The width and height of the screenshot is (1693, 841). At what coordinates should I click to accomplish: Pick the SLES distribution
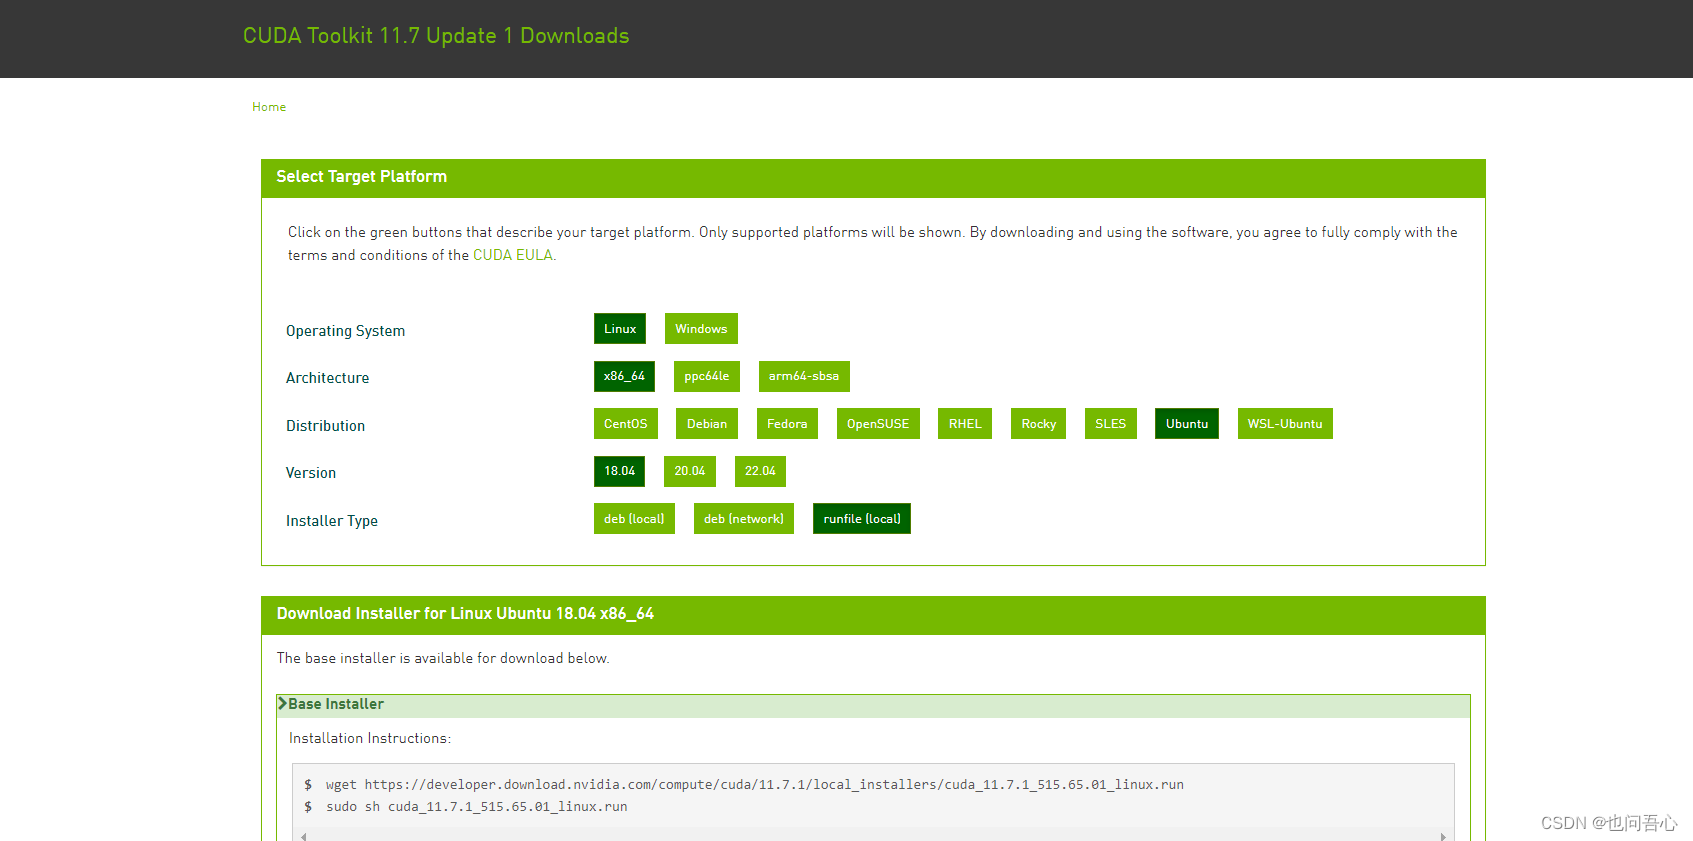coord(1111,424)
